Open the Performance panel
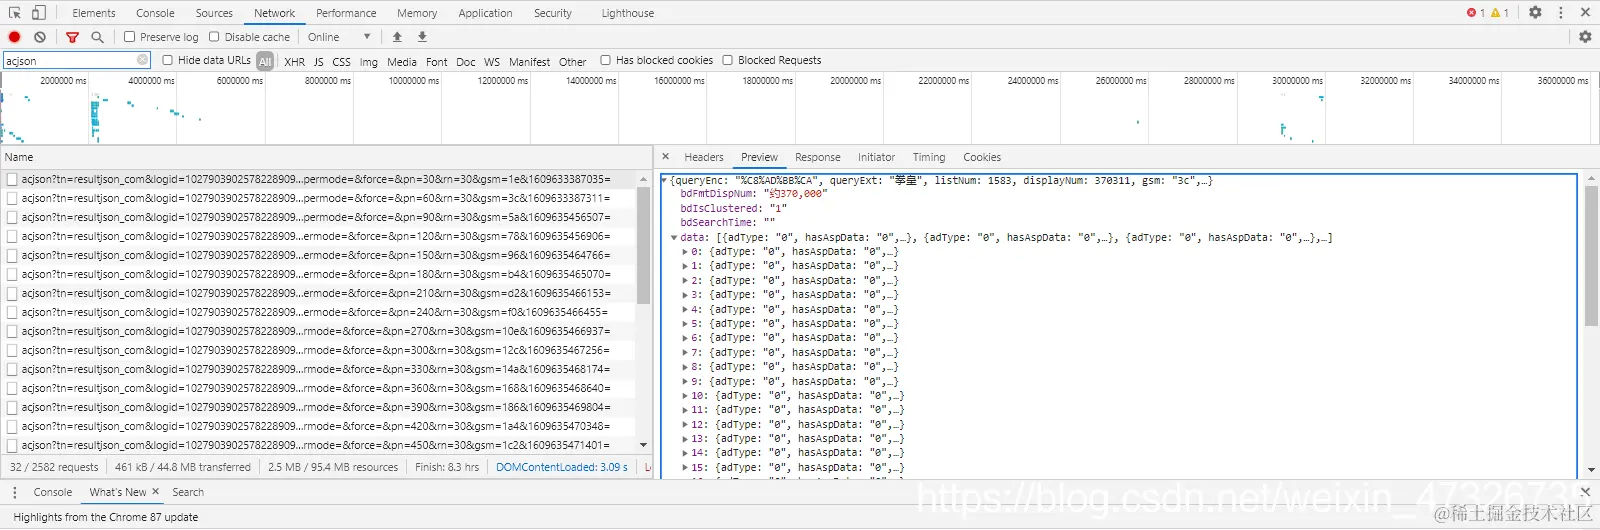The image size is (1600, 530). point(346,13)
